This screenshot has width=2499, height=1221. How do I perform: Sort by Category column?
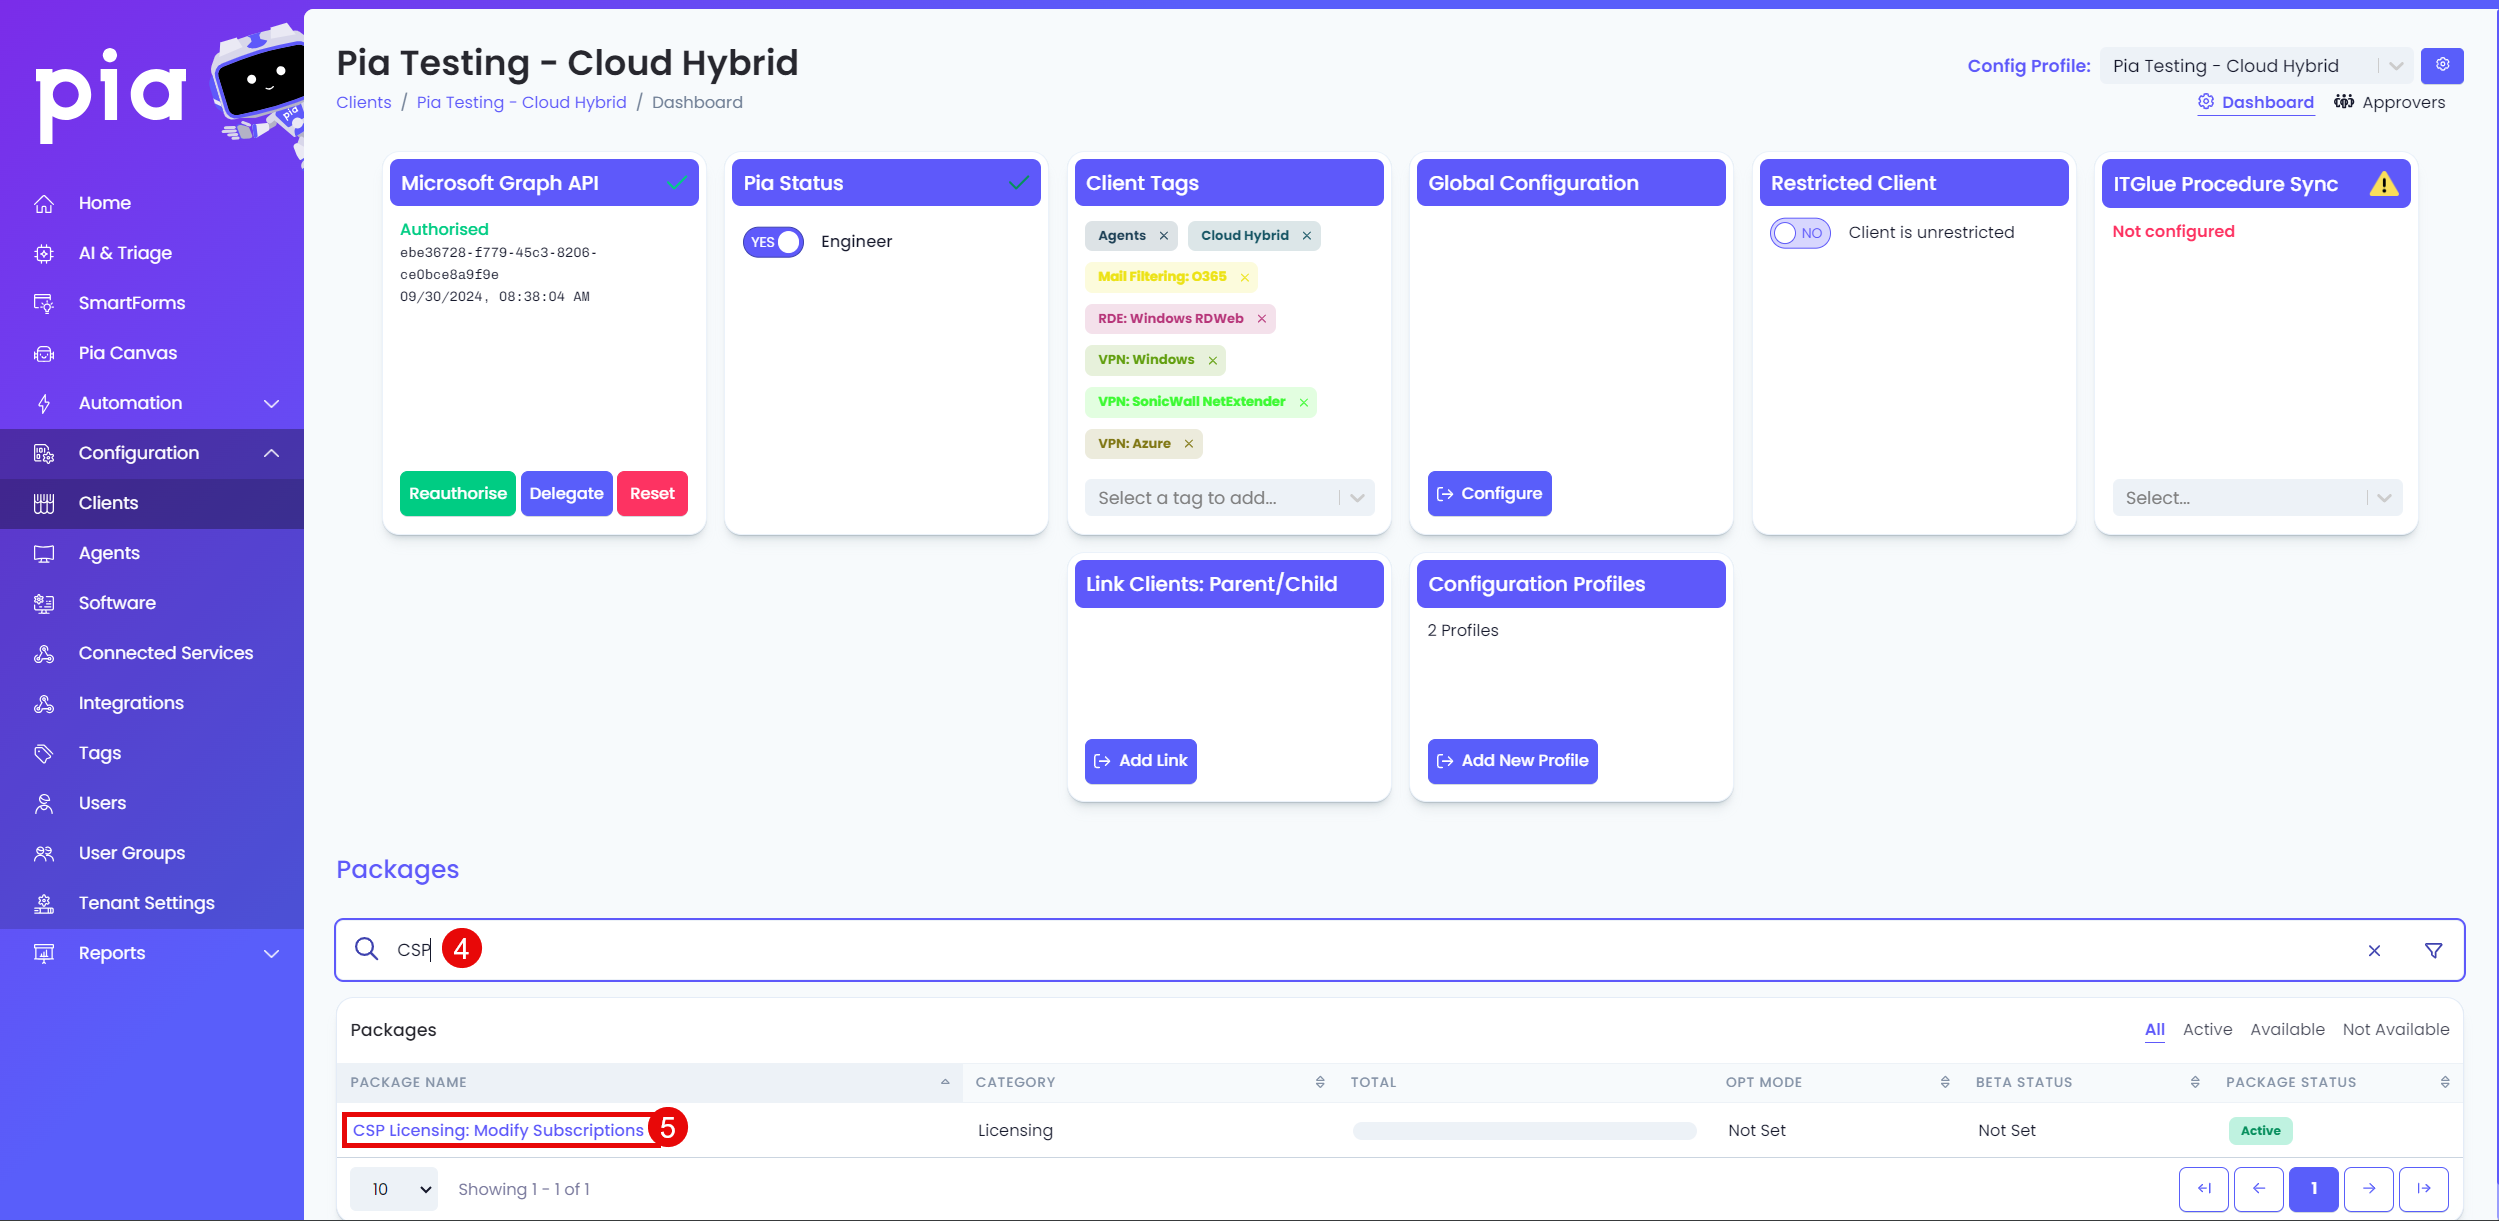[x=1150, y=1082]
